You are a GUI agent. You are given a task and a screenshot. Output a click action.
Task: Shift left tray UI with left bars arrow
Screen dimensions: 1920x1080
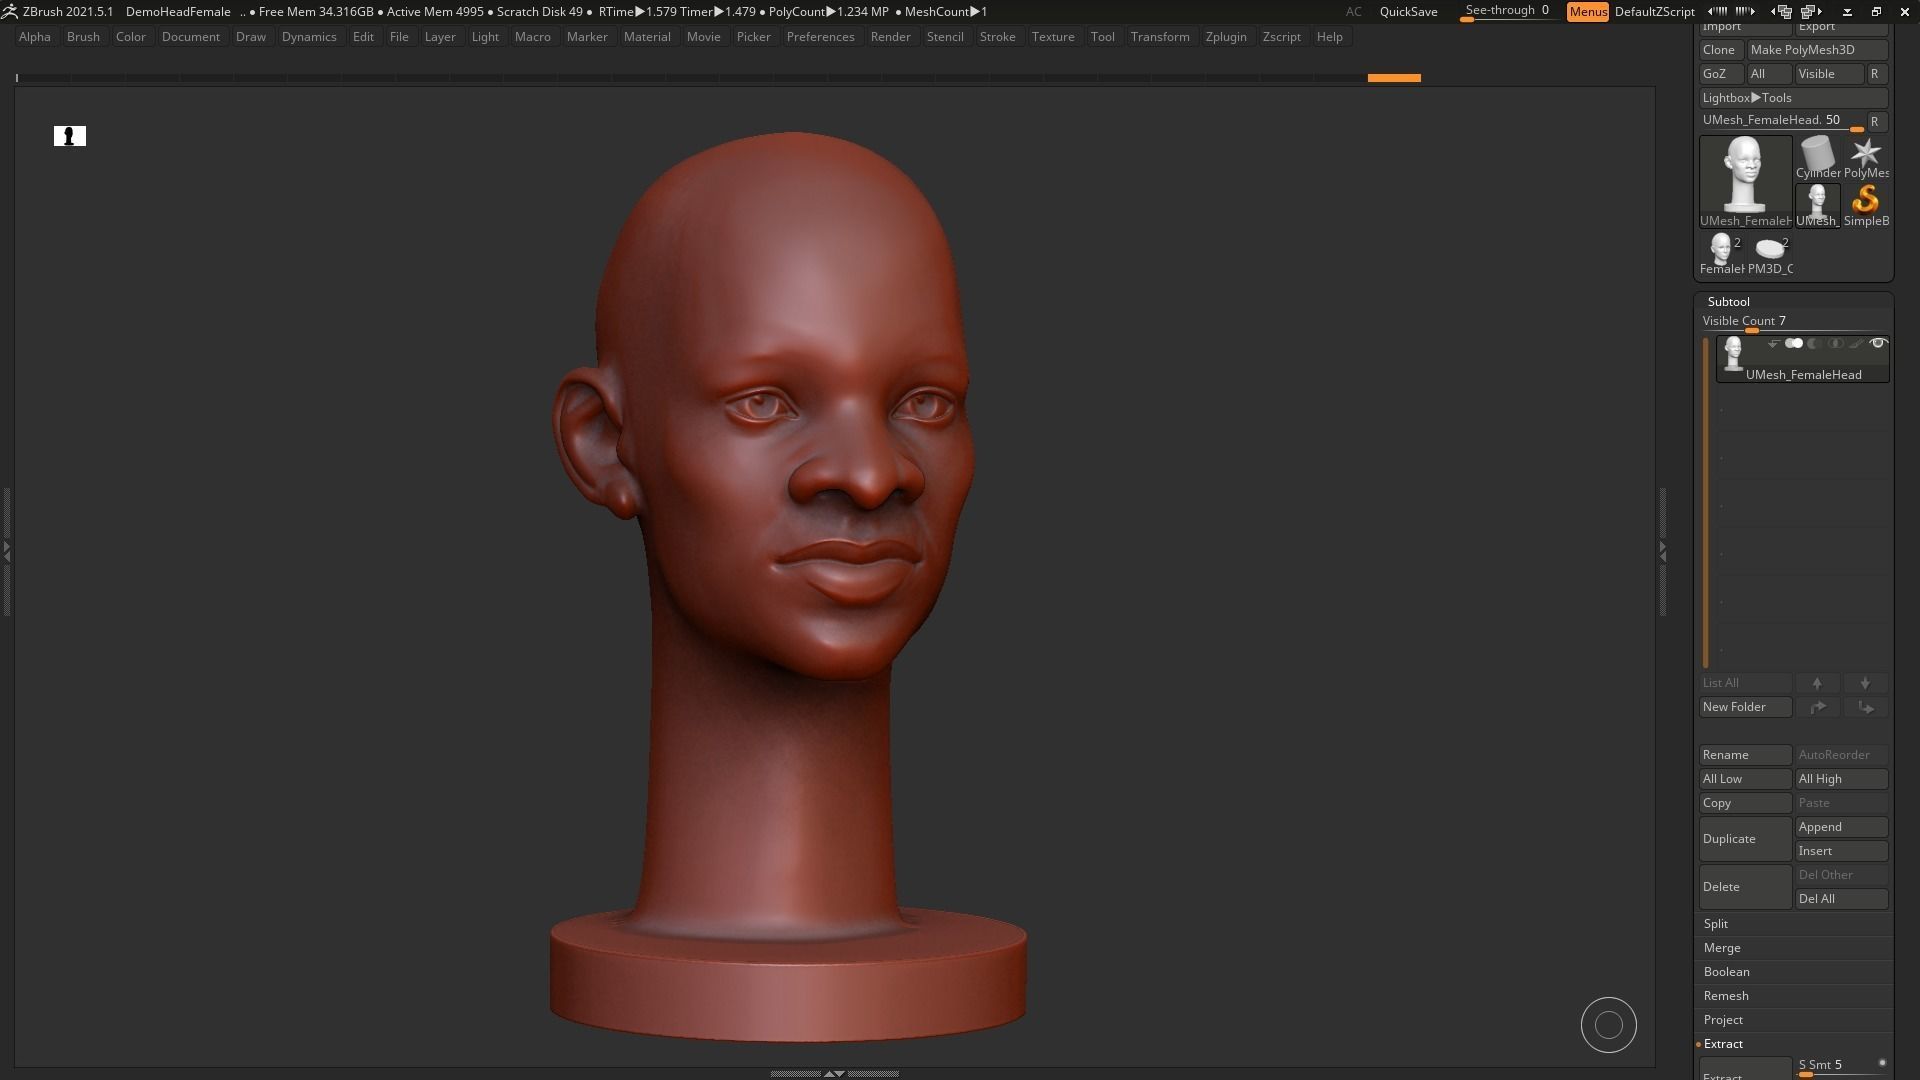pos(1718,11)
